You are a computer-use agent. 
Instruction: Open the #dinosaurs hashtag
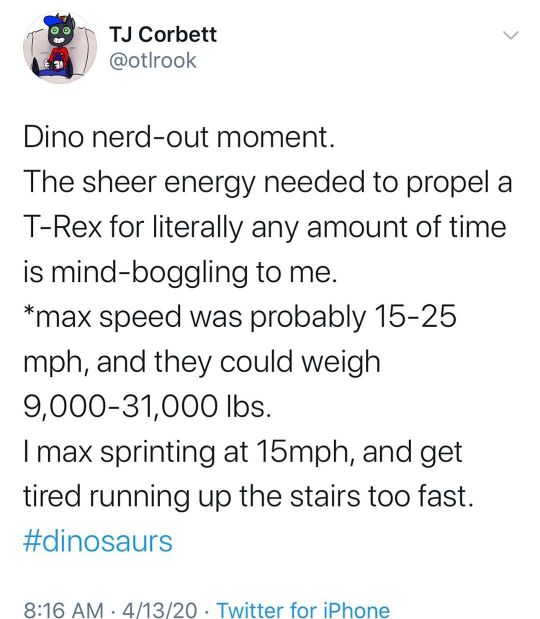pyautogui.click(x=98, y=541)
